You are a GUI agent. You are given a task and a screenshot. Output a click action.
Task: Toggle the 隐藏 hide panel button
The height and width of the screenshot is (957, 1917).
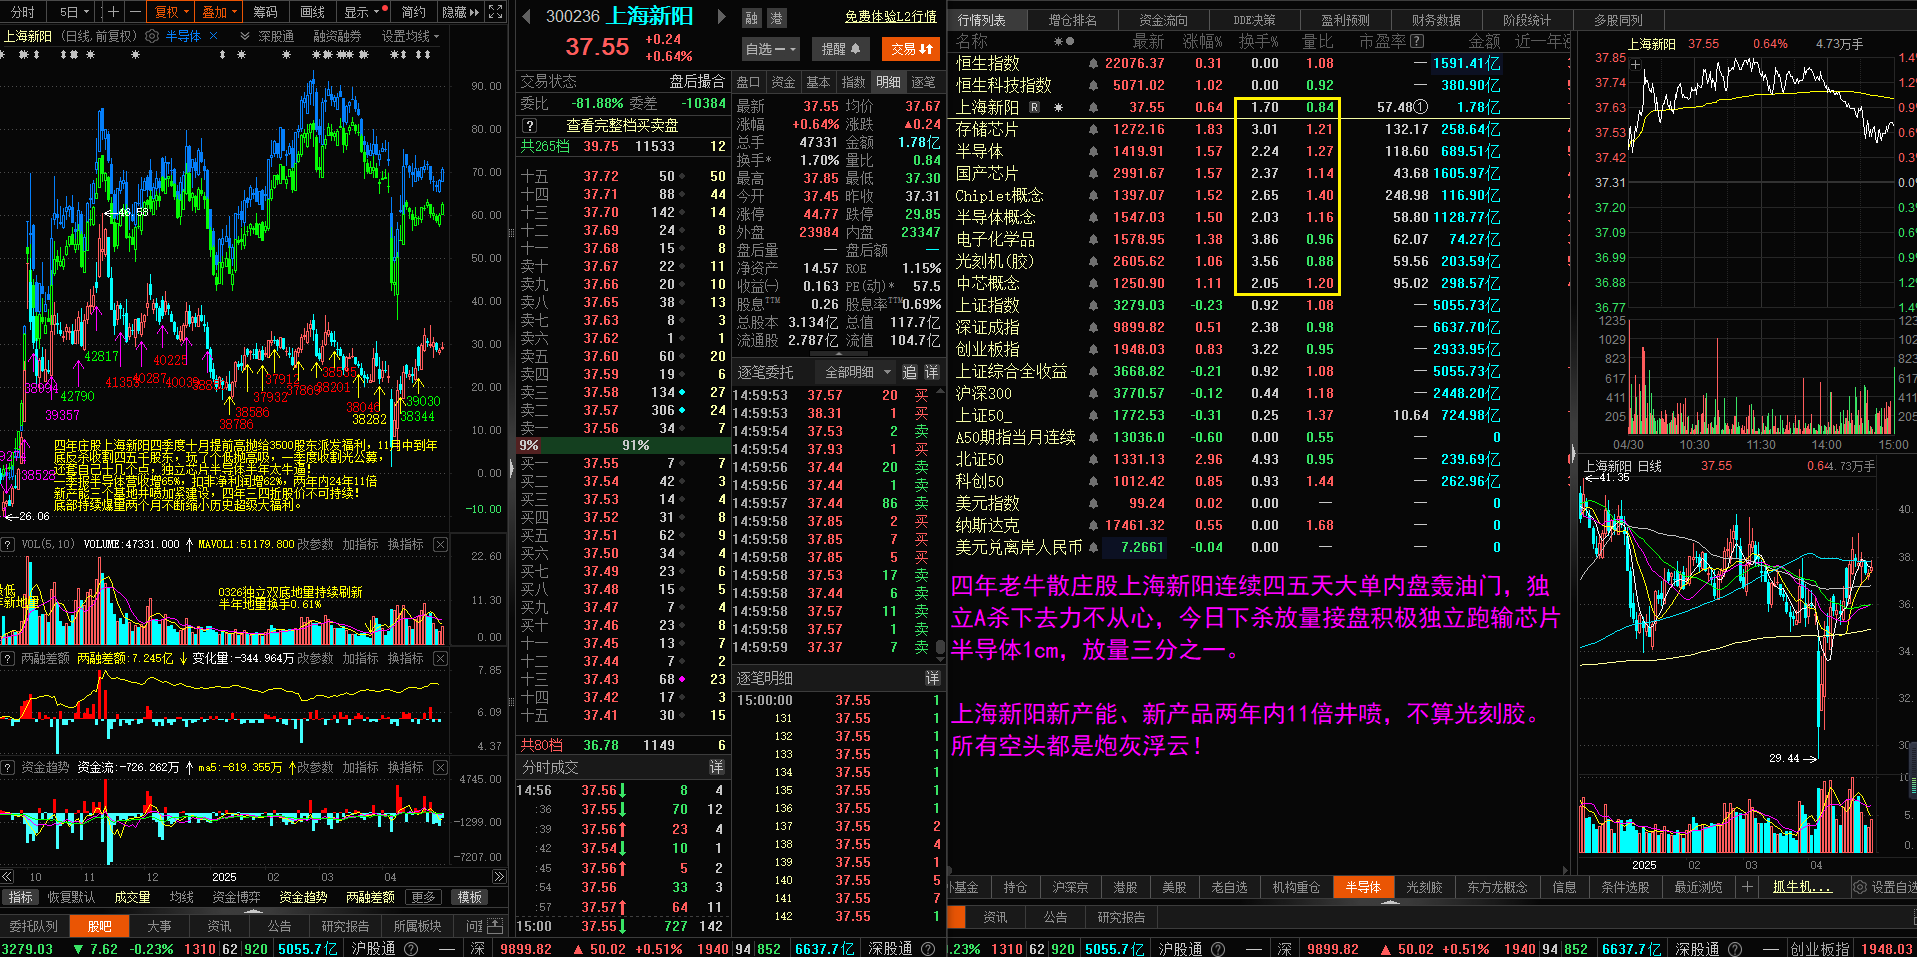click(x=460, y=12)
